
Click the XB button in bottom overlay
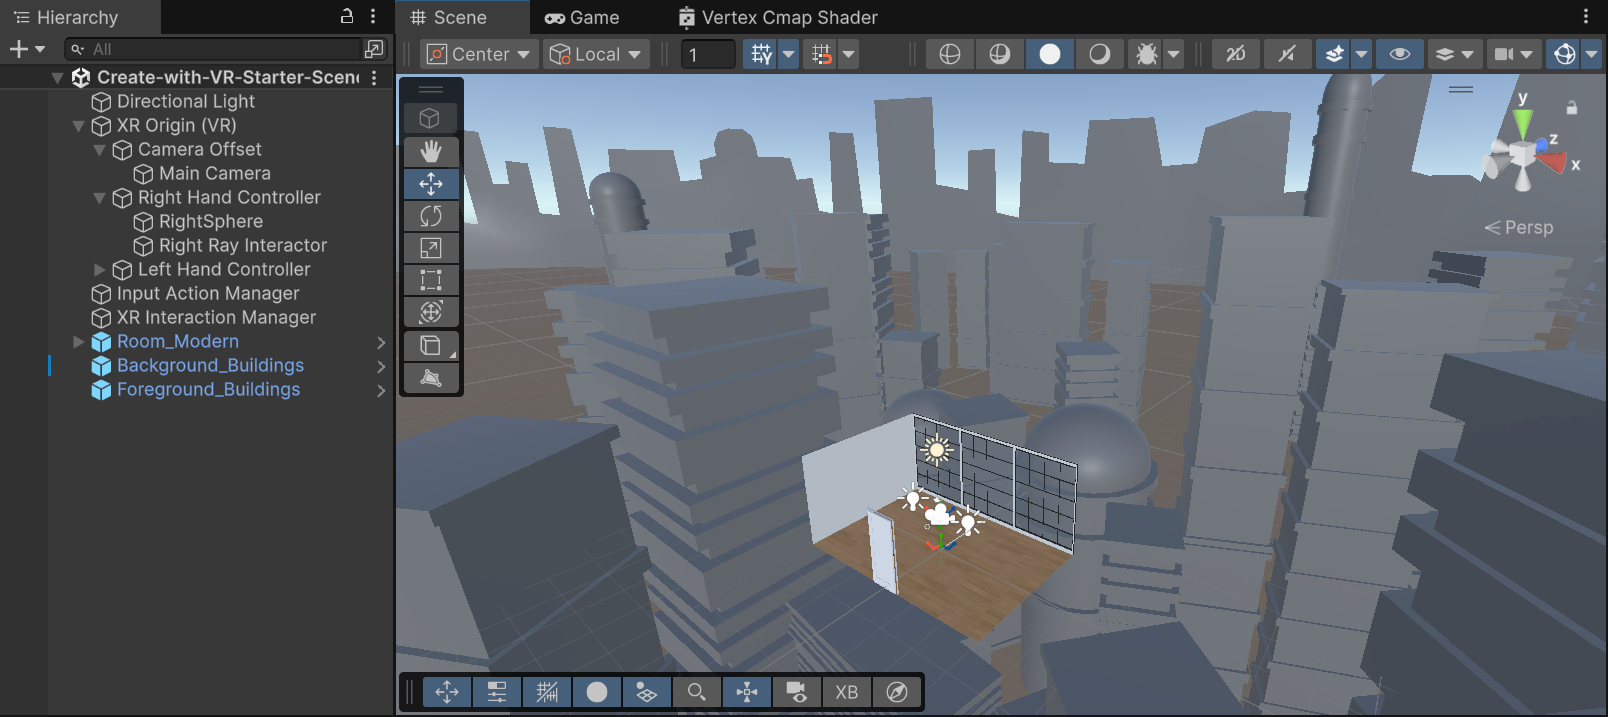pos(846,692)
